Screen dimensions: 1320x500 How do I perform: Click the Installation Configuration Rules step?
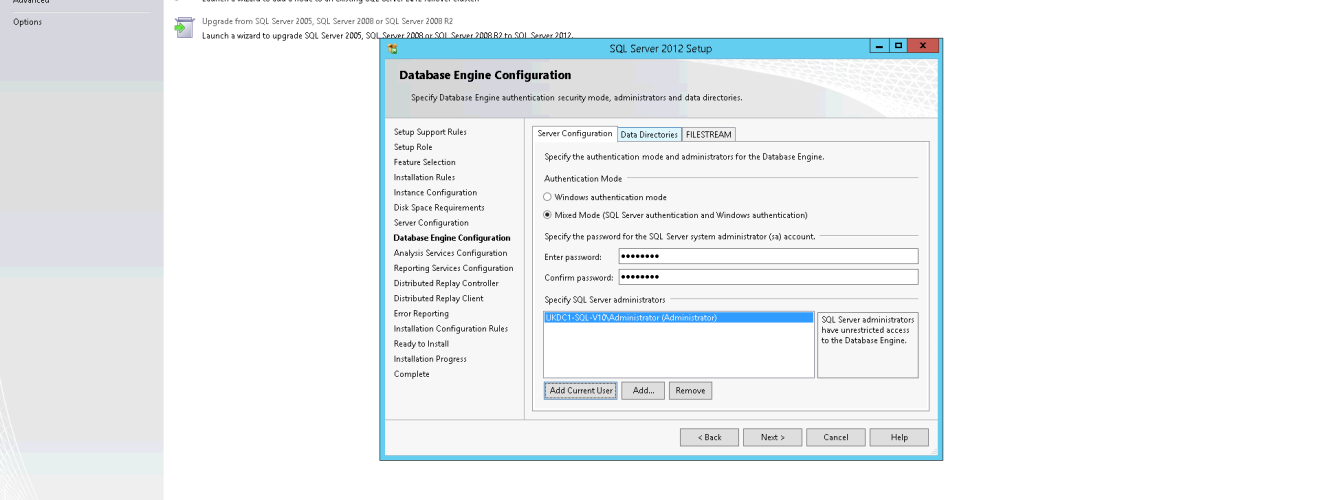click(450, 329)
